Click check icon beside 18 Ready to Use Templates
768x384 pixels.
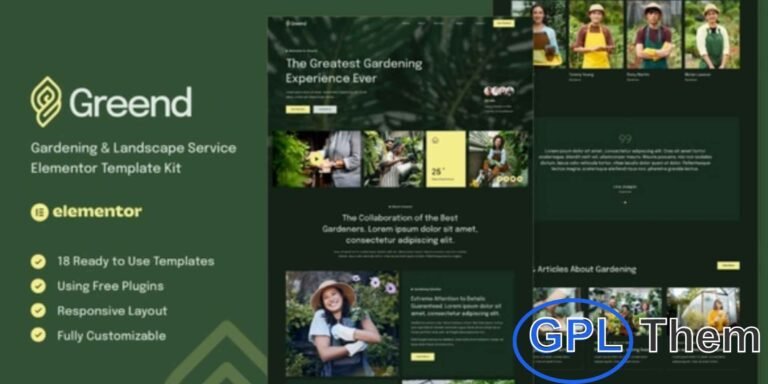pyautogui.click(x=38, y=262)
